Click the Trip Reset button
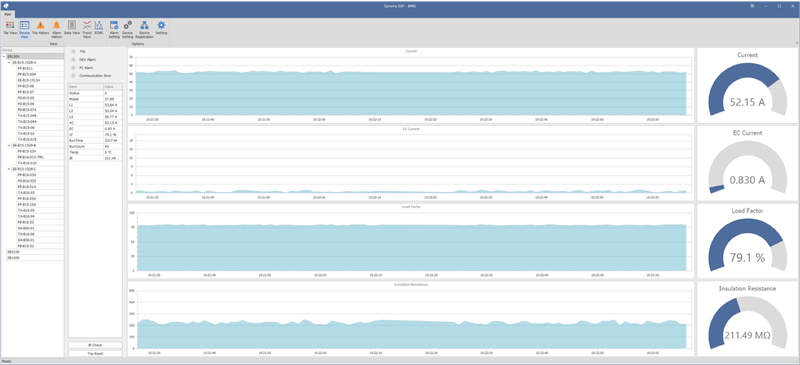 95,353
